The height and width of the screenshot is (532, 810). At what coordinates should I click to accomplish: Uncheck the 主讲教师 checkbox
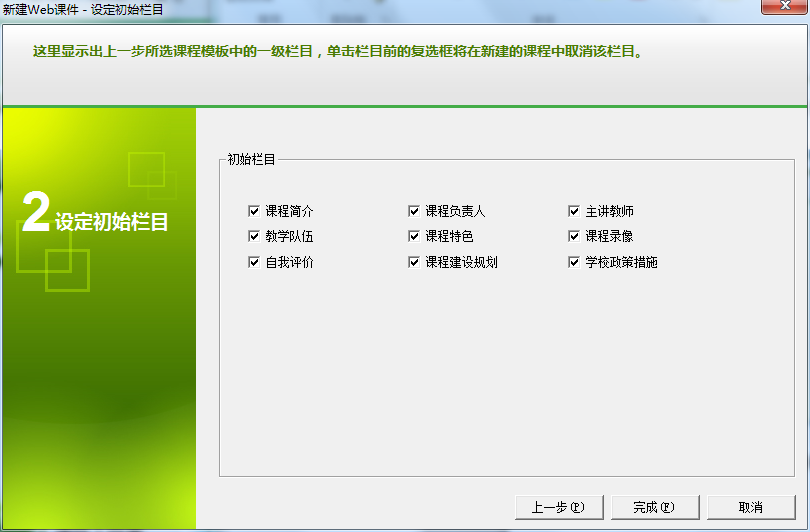pos(574,212)
